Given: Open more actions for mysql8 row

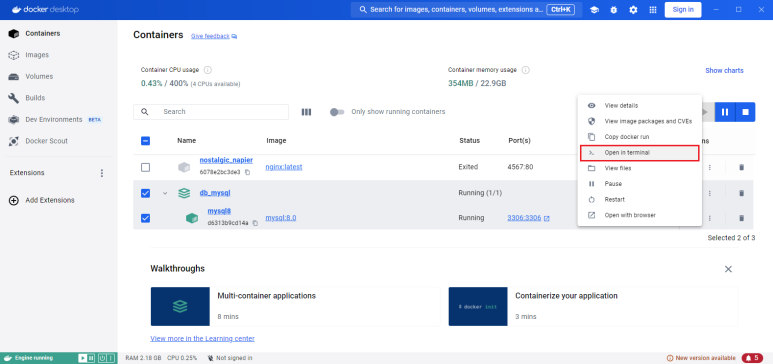Looking at the screenshot, I should click(x=710, y=218).
